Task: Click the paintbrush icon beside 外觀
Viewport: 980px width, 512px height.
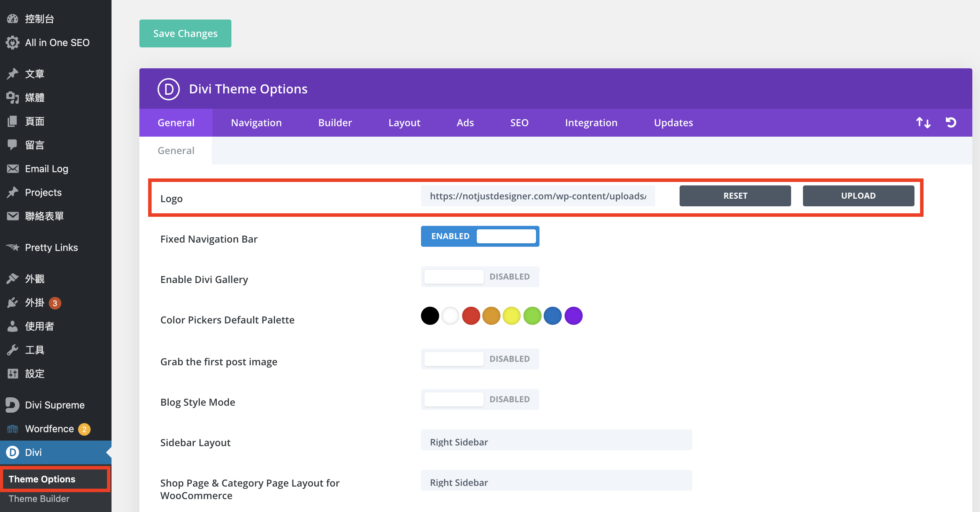Action: coord(12,279)
